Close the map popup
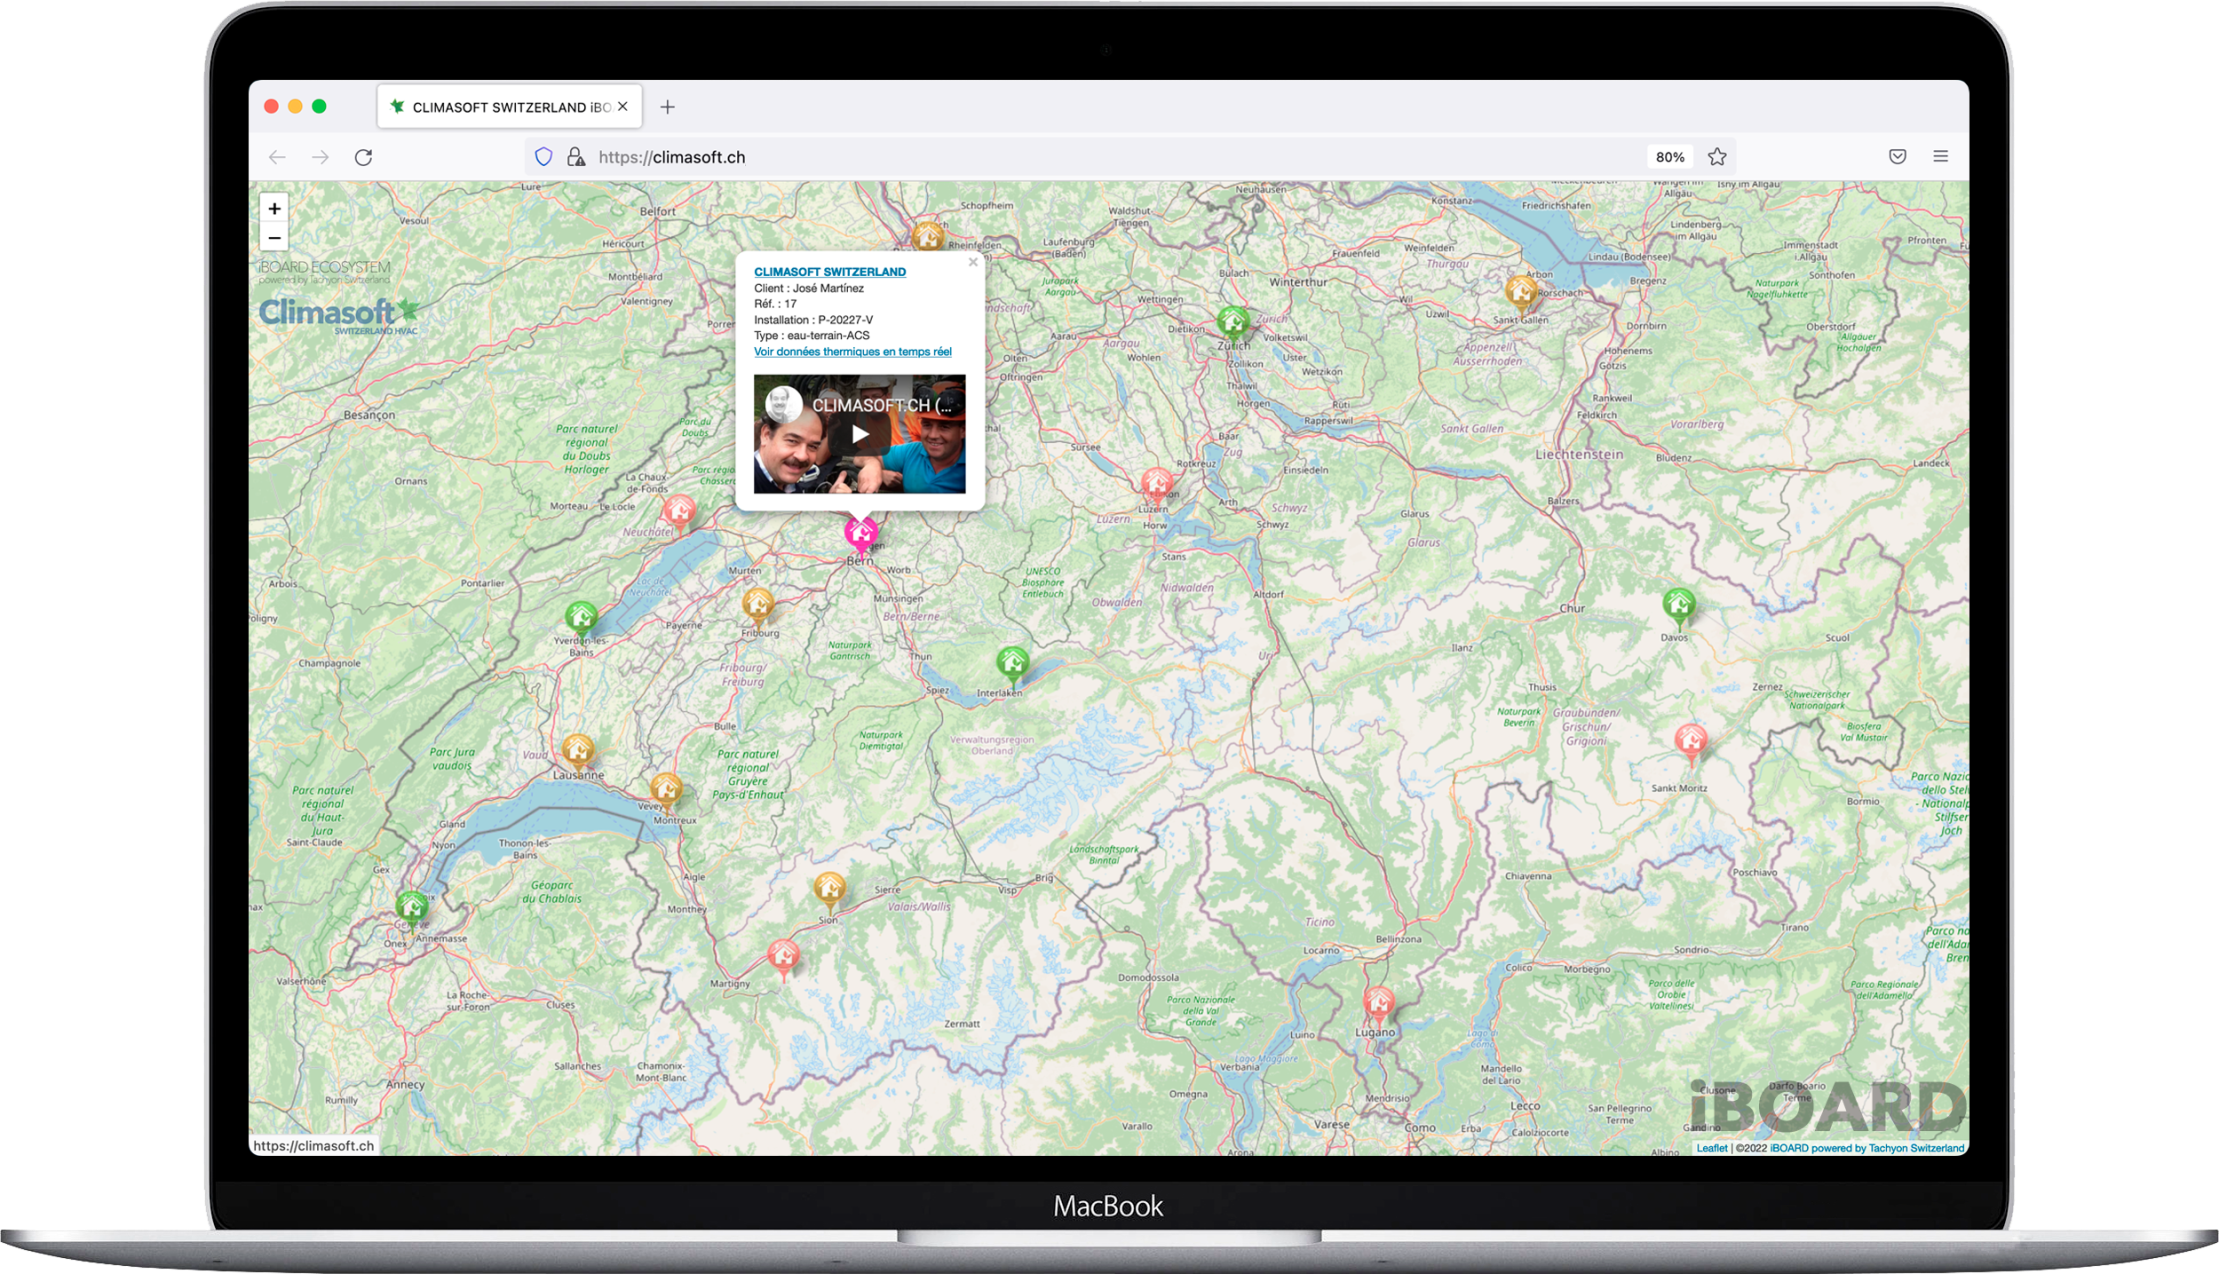Image resolution: width=2219 pixels, height=1274 pixels. (x=973, y=262)
